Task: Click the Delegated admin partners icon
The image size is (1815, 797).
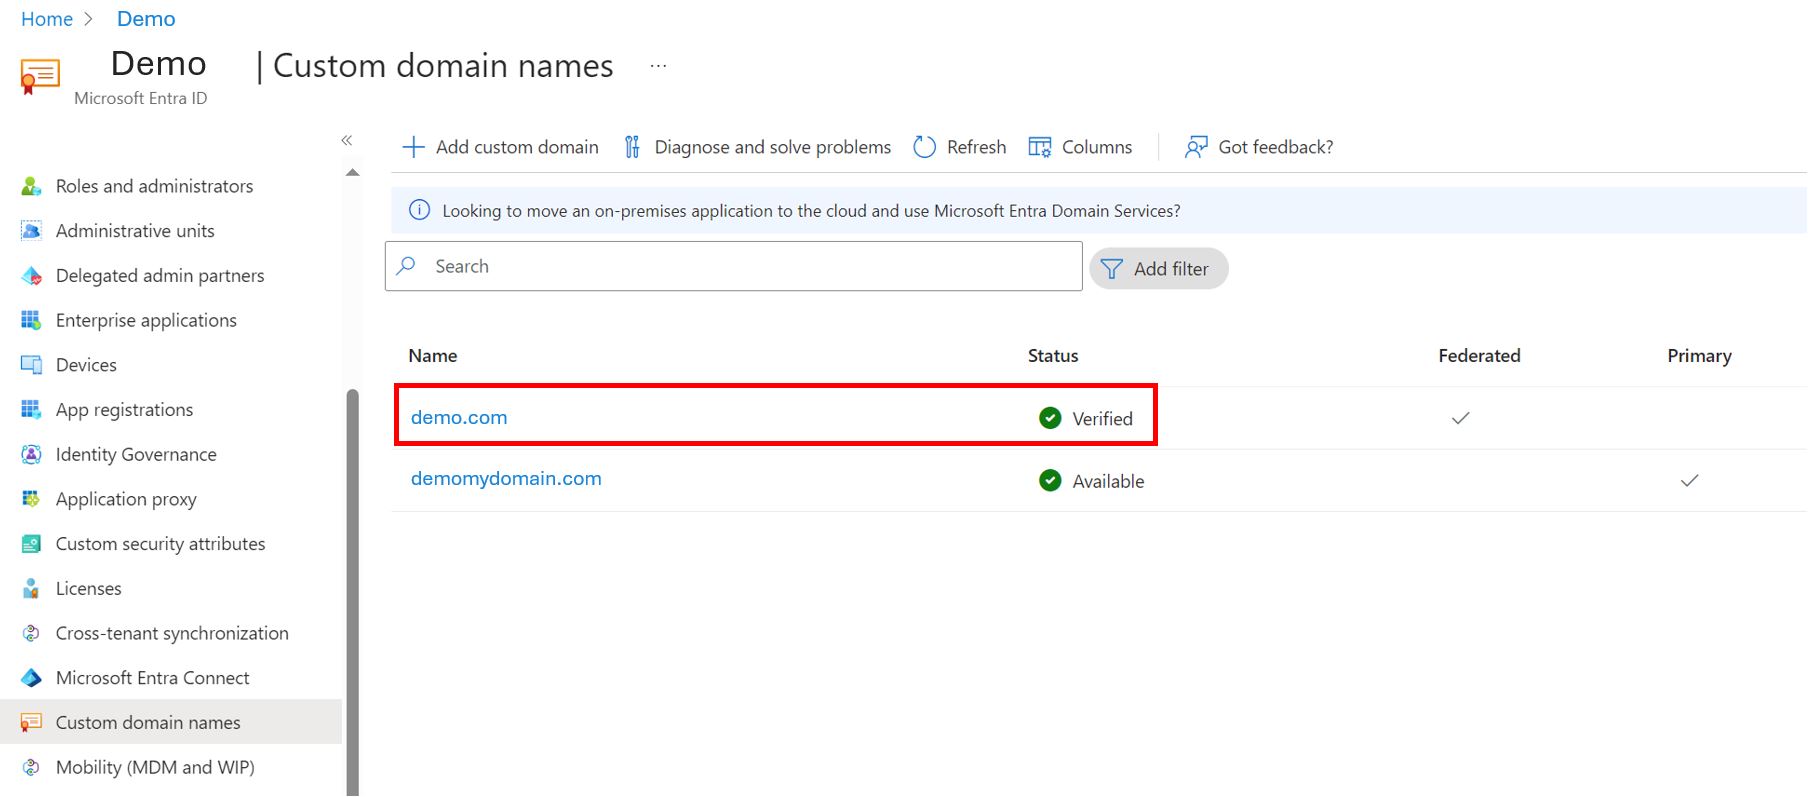Action: 31,276
